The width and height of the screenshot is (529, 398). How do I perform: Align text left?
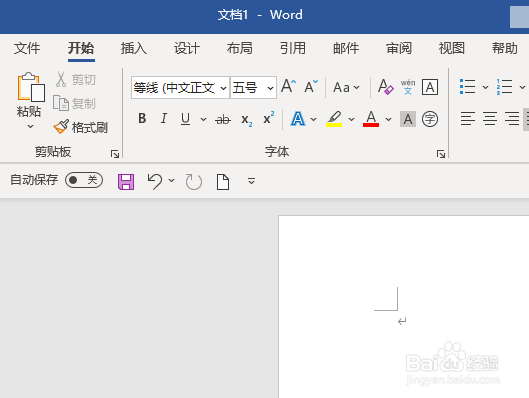468,119
